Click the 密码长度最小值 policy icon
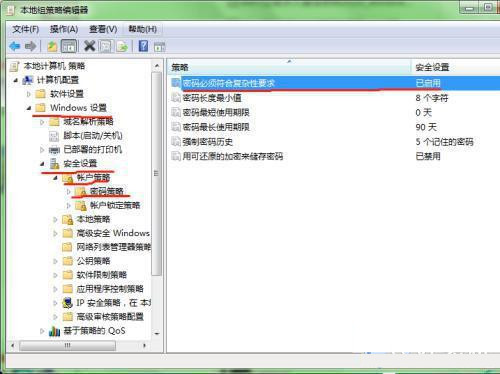 [x=176, y=97]
